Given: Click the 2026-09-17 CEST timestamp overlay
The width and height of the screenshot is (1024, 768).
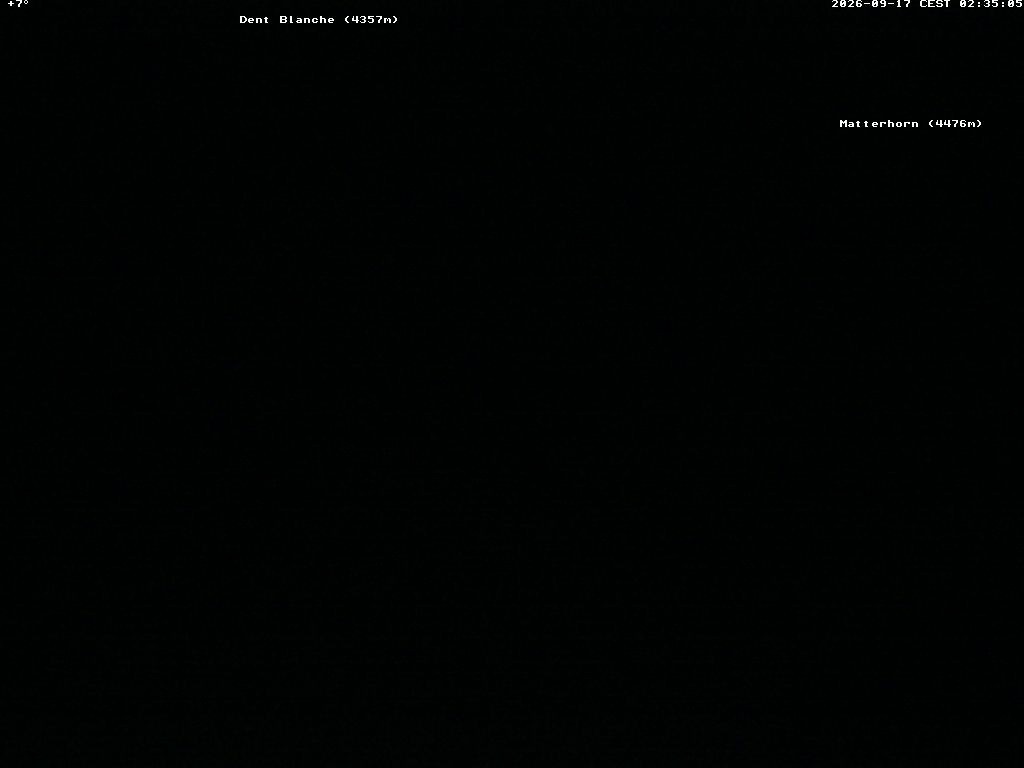Looking at the screenshot, I should 927,4.
